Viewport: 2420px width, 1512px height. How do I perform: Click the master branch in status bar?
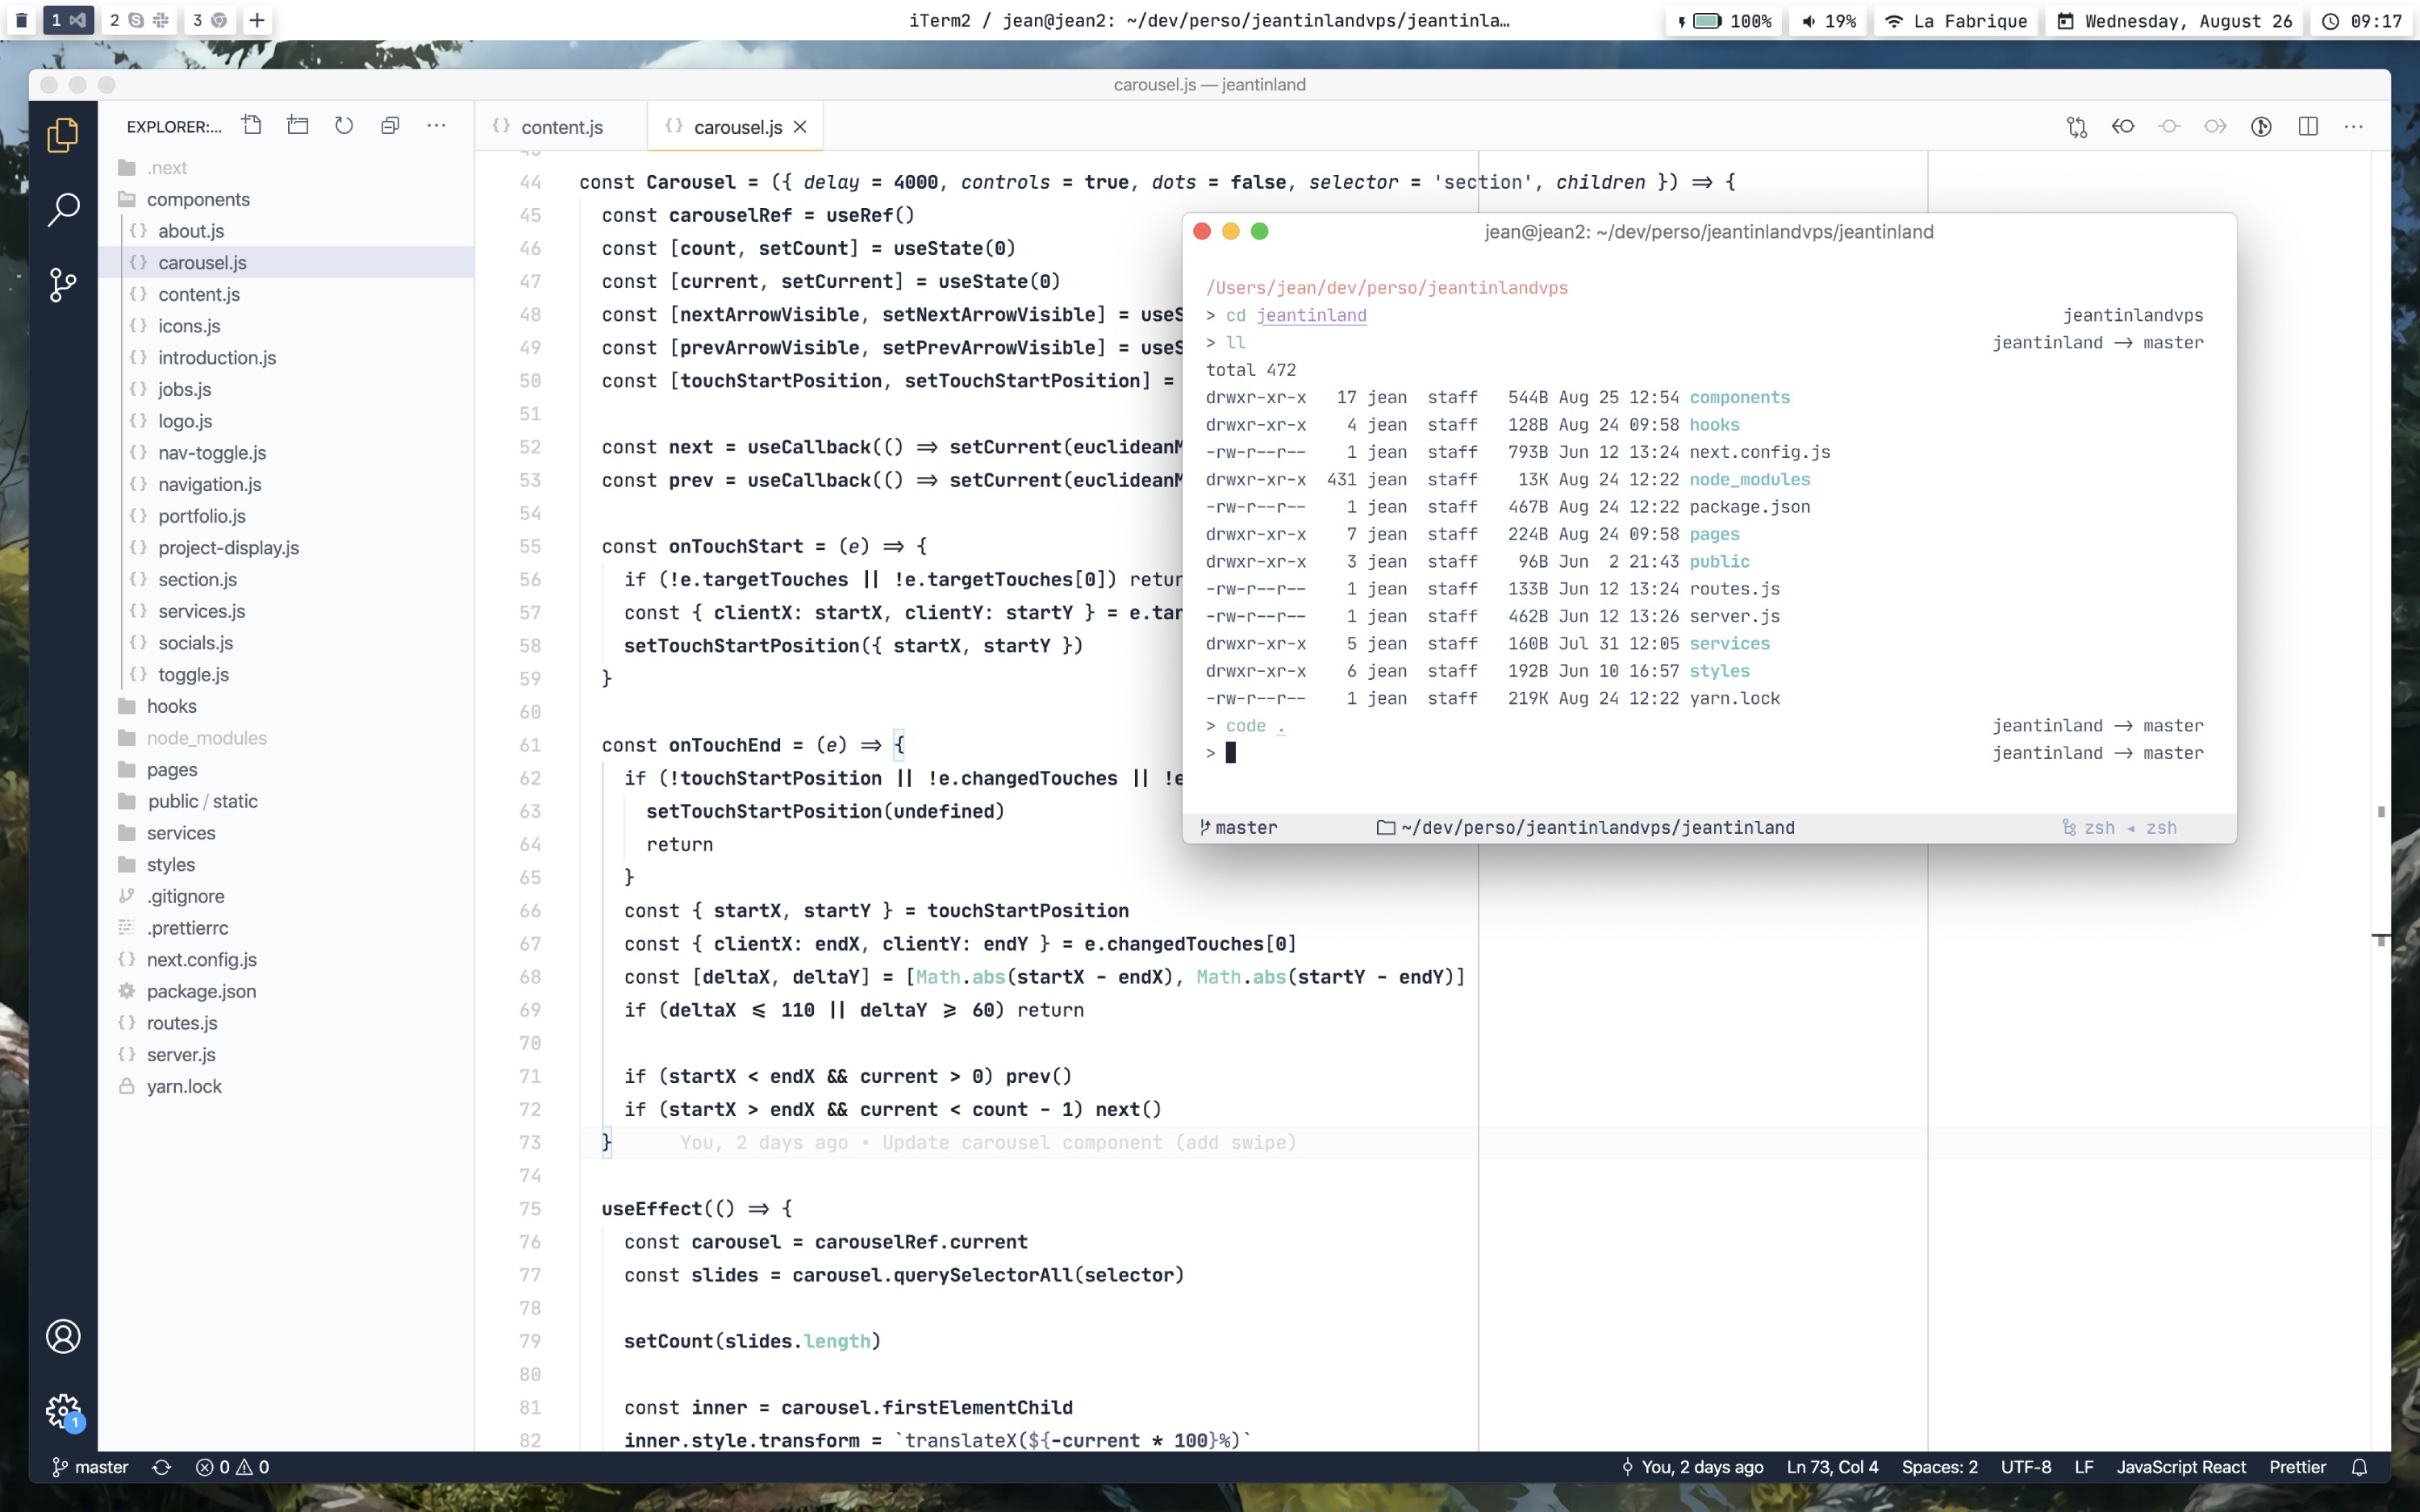pyautogui.click(x=91, y=1467)
